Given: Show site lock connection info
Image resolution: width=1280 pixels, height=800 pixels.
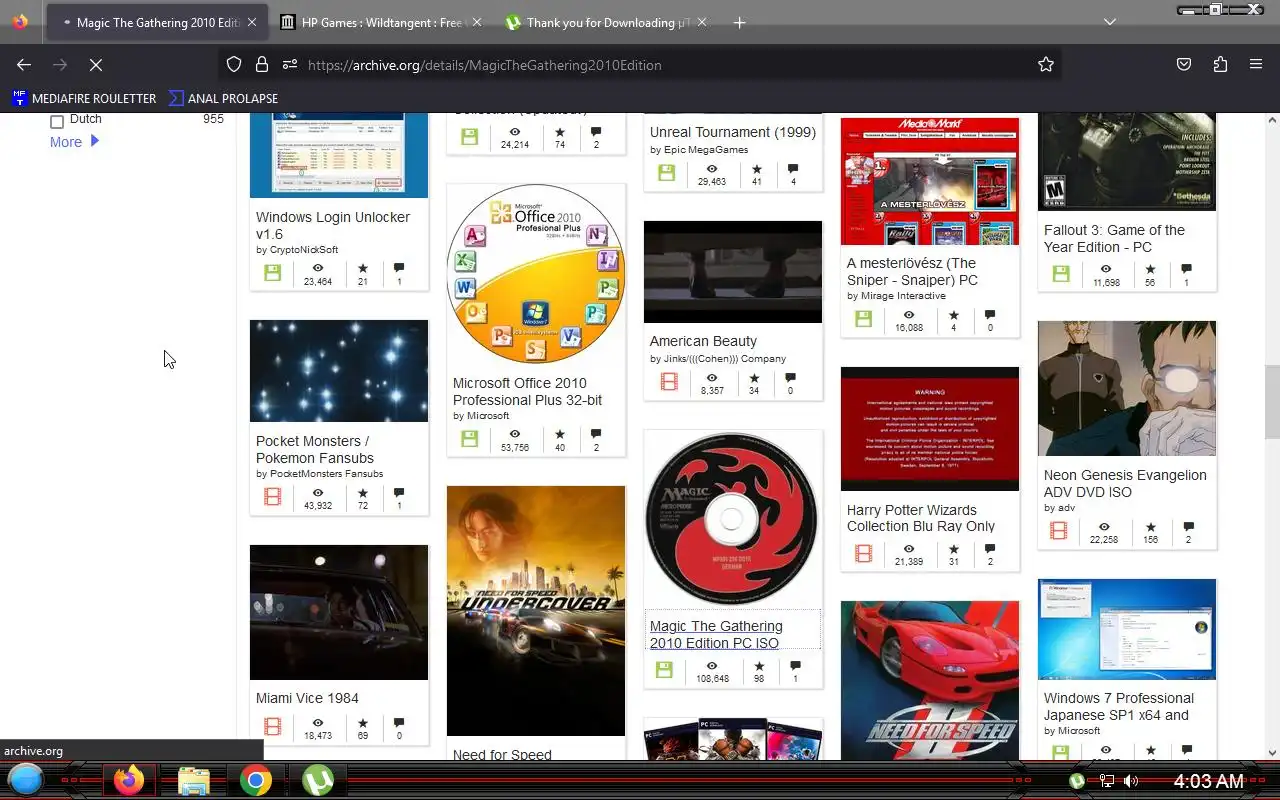Looking at the screenshot, I should [x=262, y=65].
